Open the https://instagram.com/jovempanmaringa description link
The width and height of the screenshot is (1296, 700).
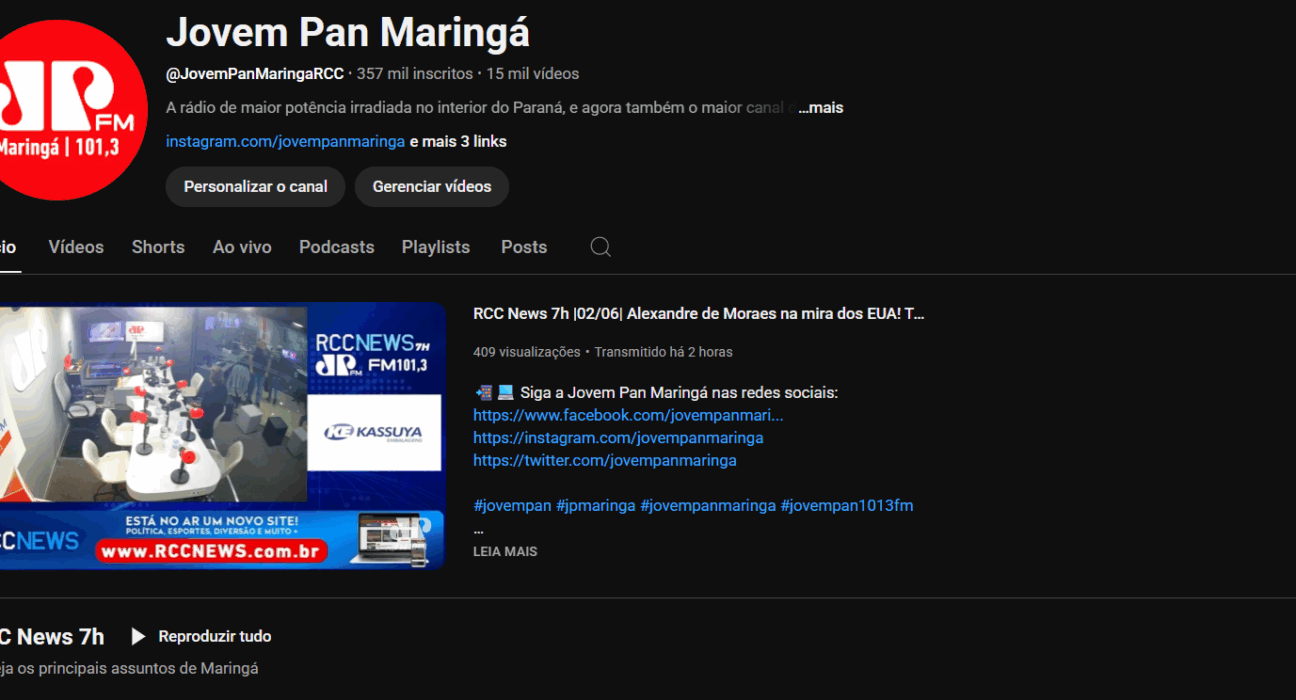(x=618, y=438)
